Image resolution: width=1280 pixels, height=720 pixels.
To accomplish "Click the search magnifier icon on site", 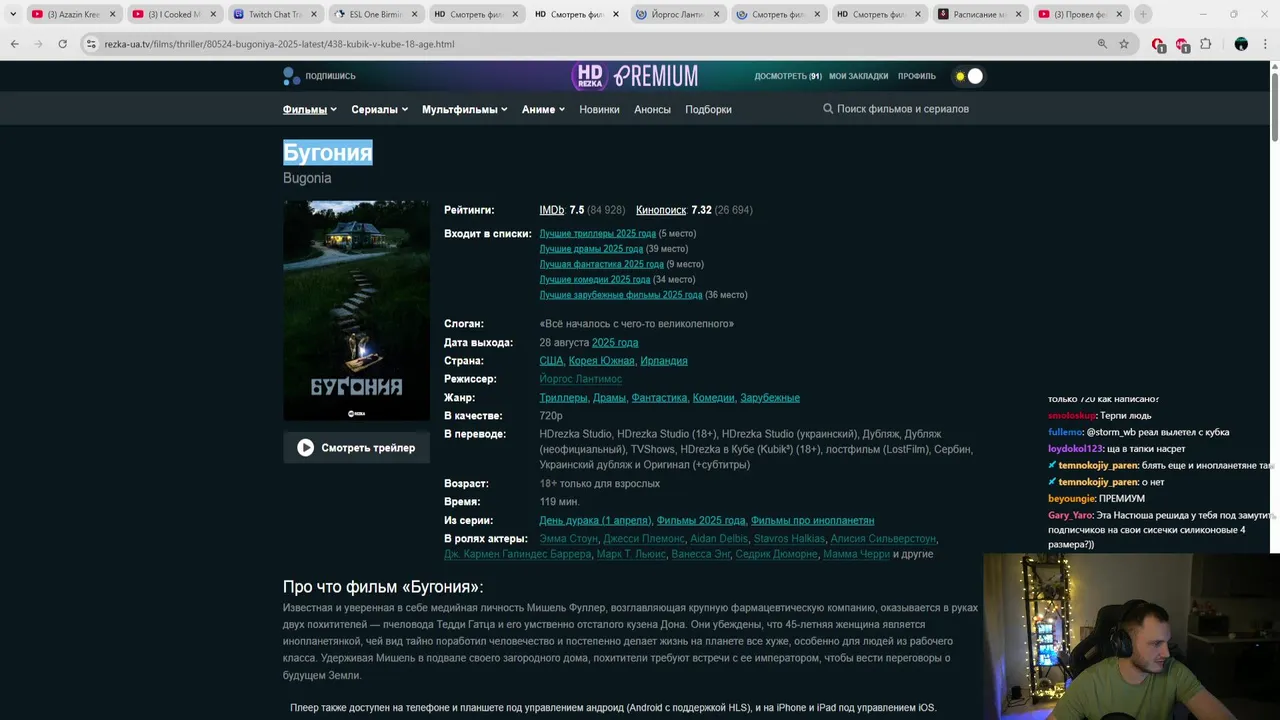I will [828, 109].
